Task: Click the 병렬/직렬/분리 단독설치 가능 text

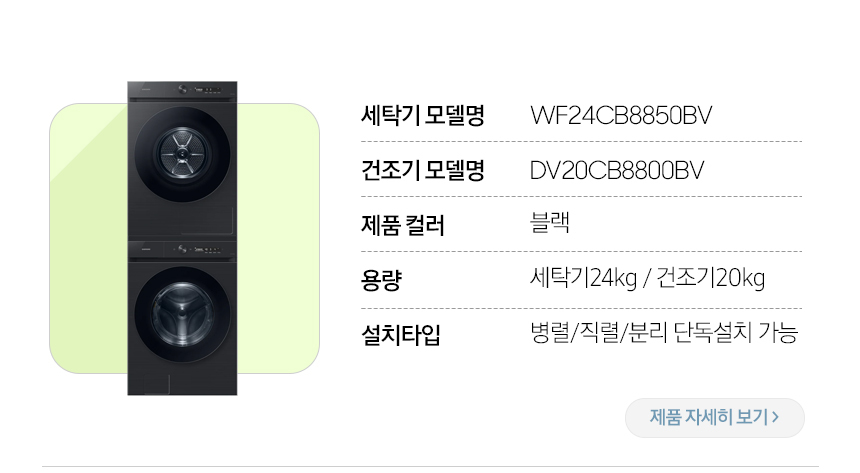Action: (x=664, y=333)
